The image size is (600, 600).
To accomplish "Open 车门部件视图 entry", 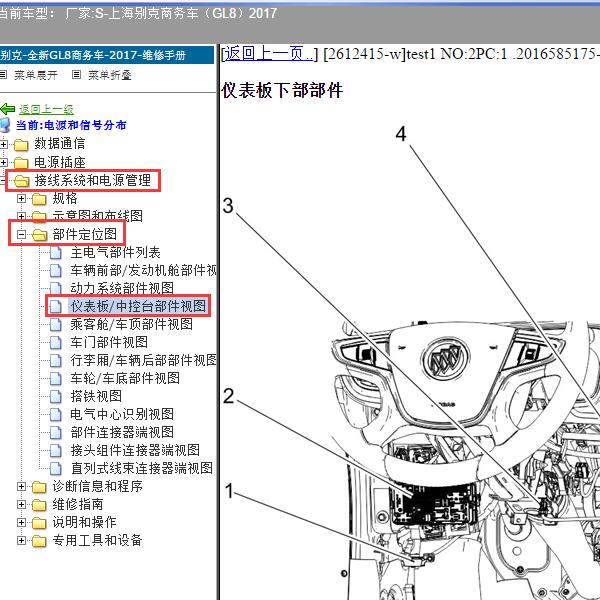I will [x=109, y=342].
